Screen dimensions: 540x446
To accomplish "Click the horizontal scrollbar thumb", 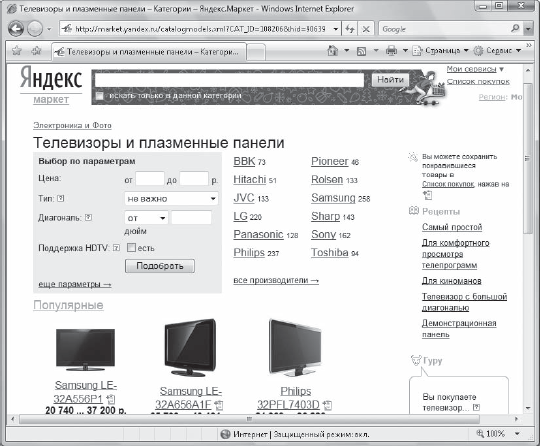I will pos(249,419).
